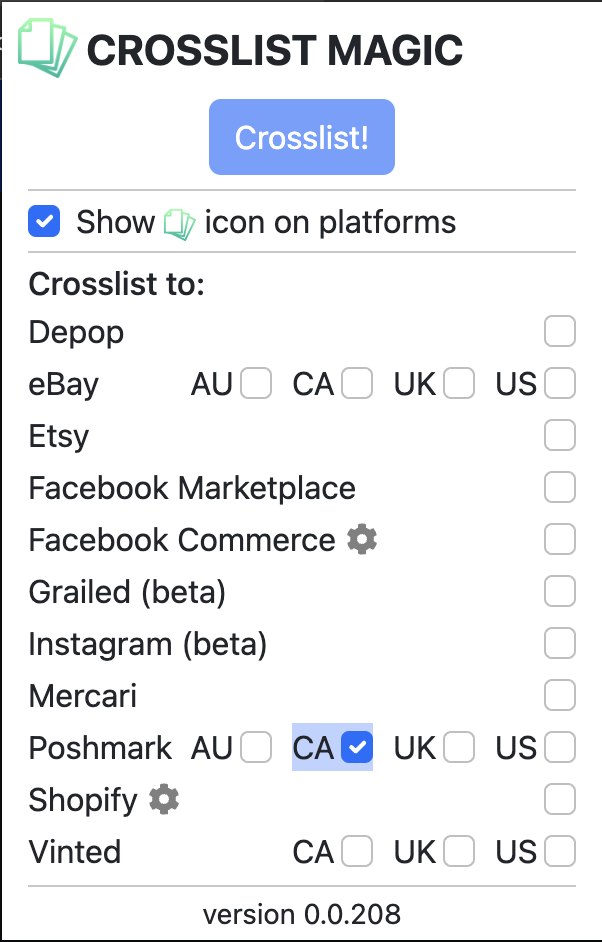Click the Crosslist Magic logo icon
This screenshot has height=942, width=602.
pyautogui.click(x=47, y=49)
